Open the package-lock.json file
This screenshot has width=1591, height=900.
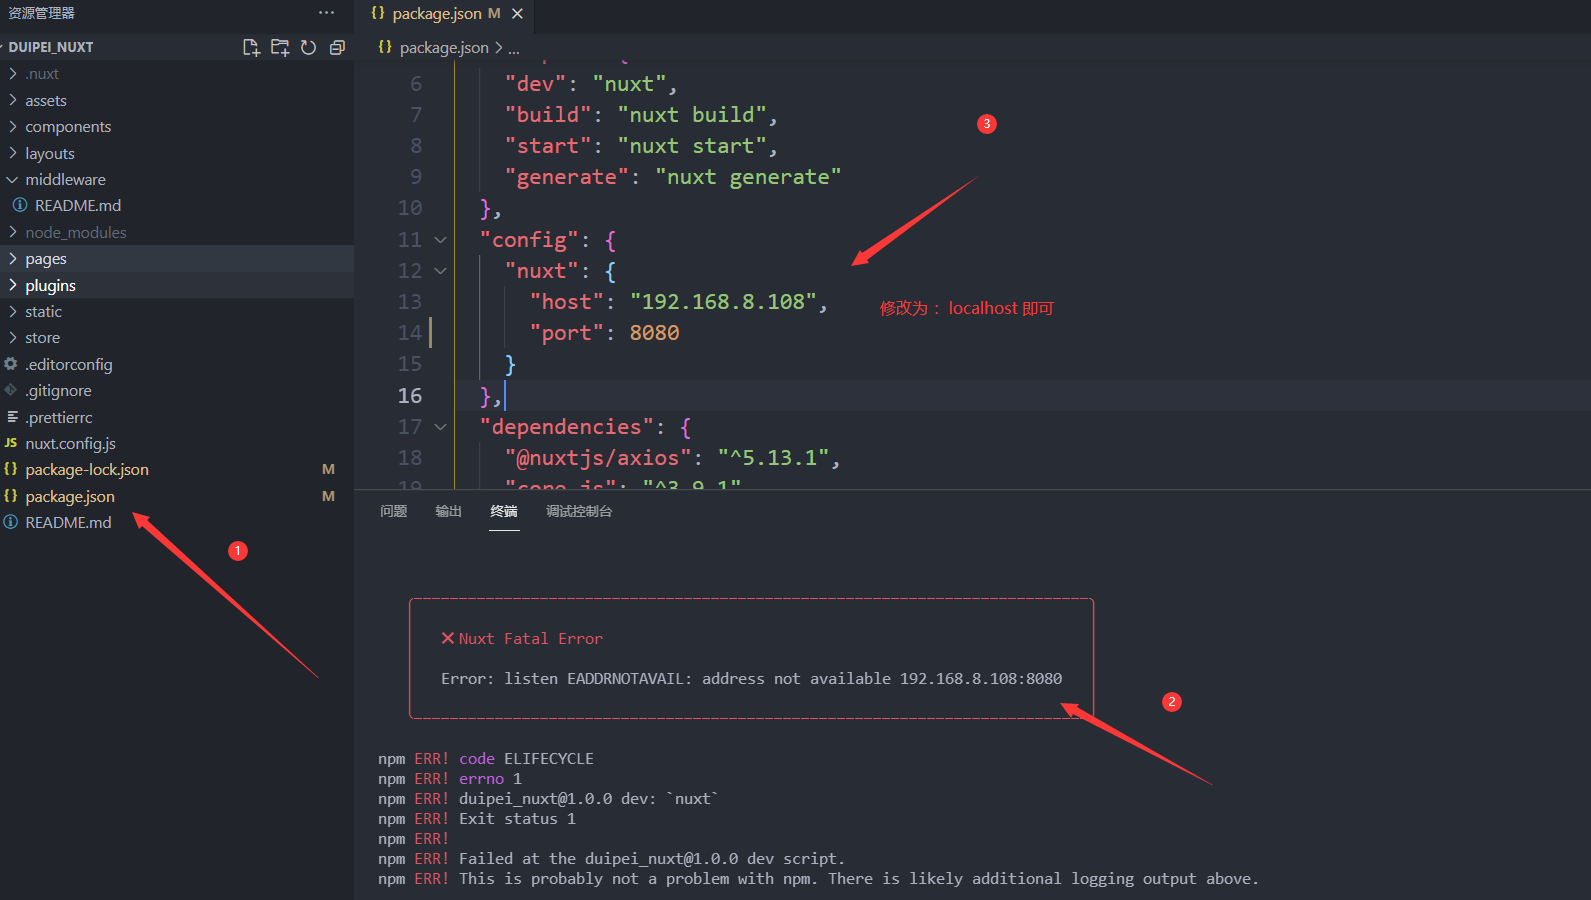(x=177, y=469)
